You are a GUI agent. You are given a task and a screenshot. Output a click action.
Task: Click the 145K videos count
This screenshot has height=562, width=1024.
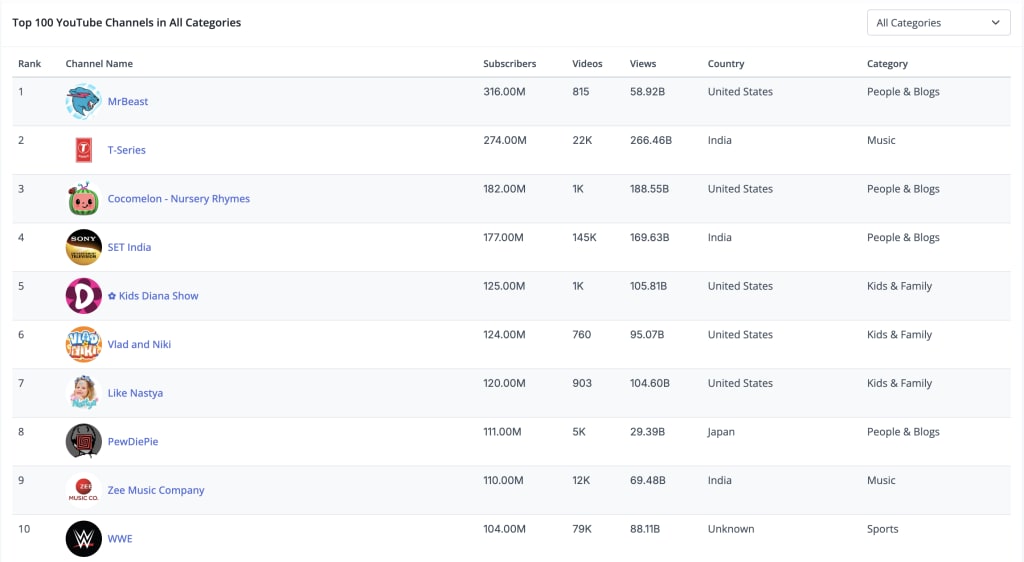pos(584,238)
